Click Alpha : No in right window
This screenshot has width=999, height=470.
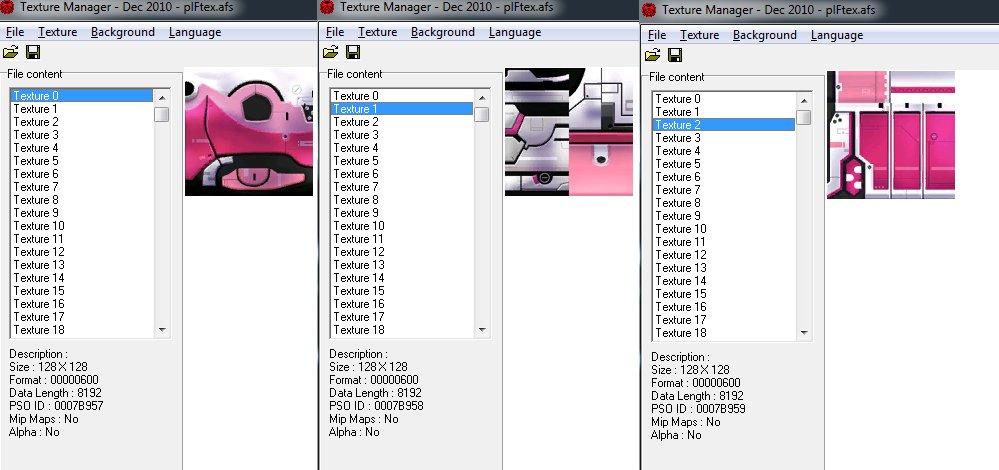[676, 435]
